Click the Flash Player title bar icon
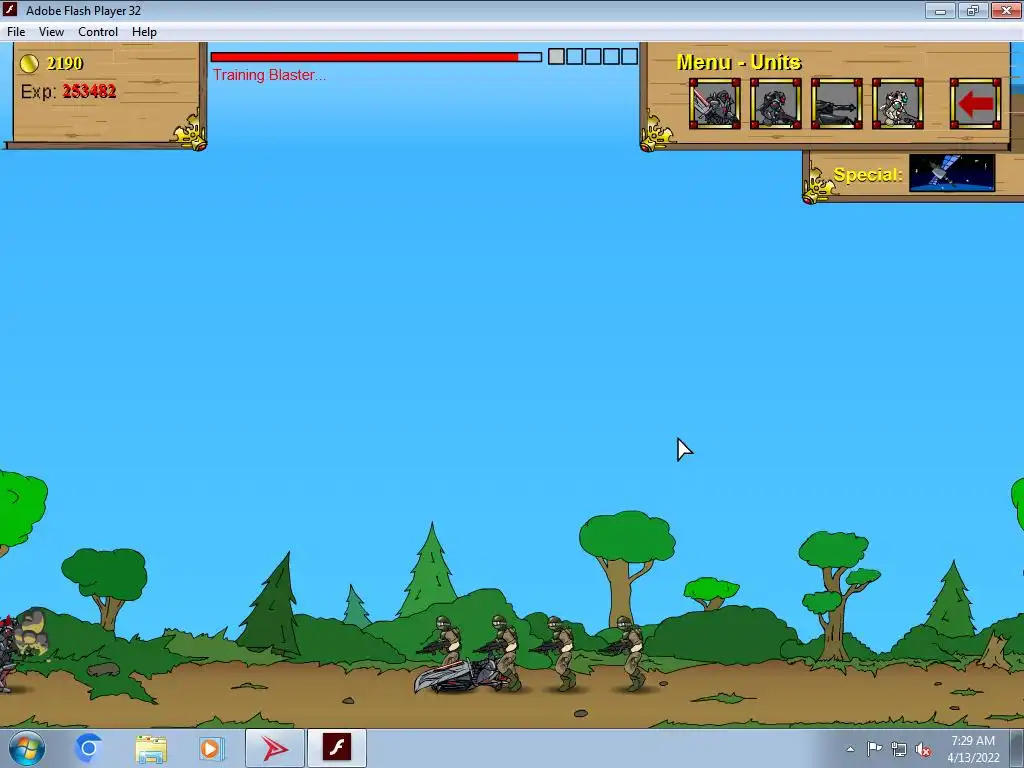 [10, 10]
